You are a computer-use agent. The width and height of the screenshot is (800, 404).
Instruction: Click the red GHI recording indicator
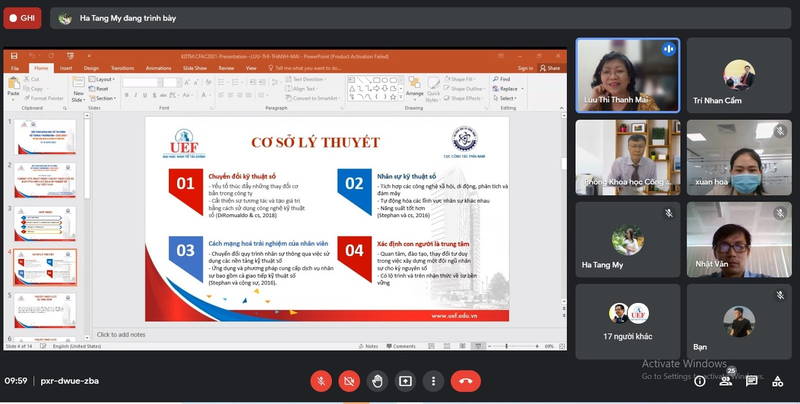(x=22, y=17)
